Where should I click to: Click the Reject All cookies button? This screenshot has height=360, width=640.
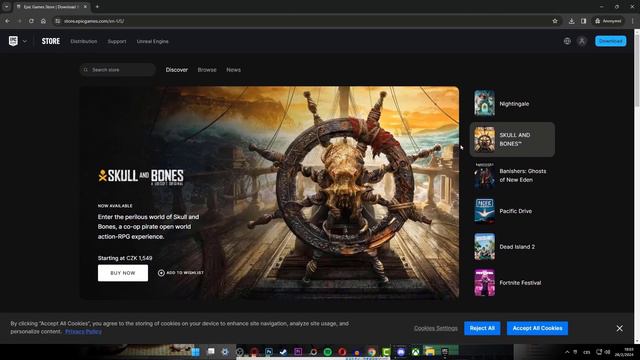tap(482, 328)
